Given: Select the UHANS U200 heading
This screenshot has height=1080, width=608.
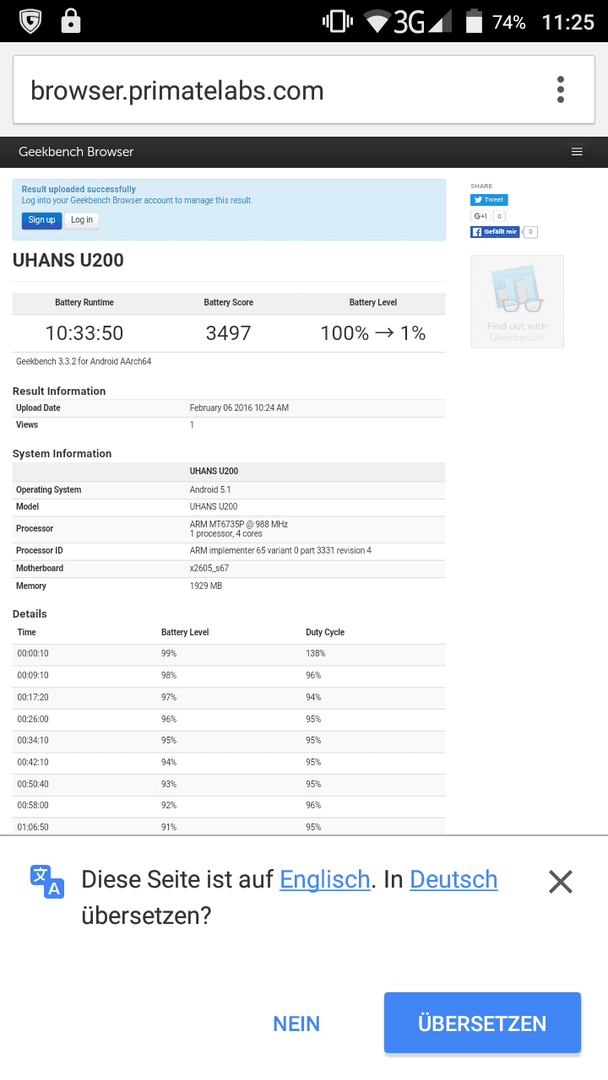Looking at the screenshot, I should [68, 260].
